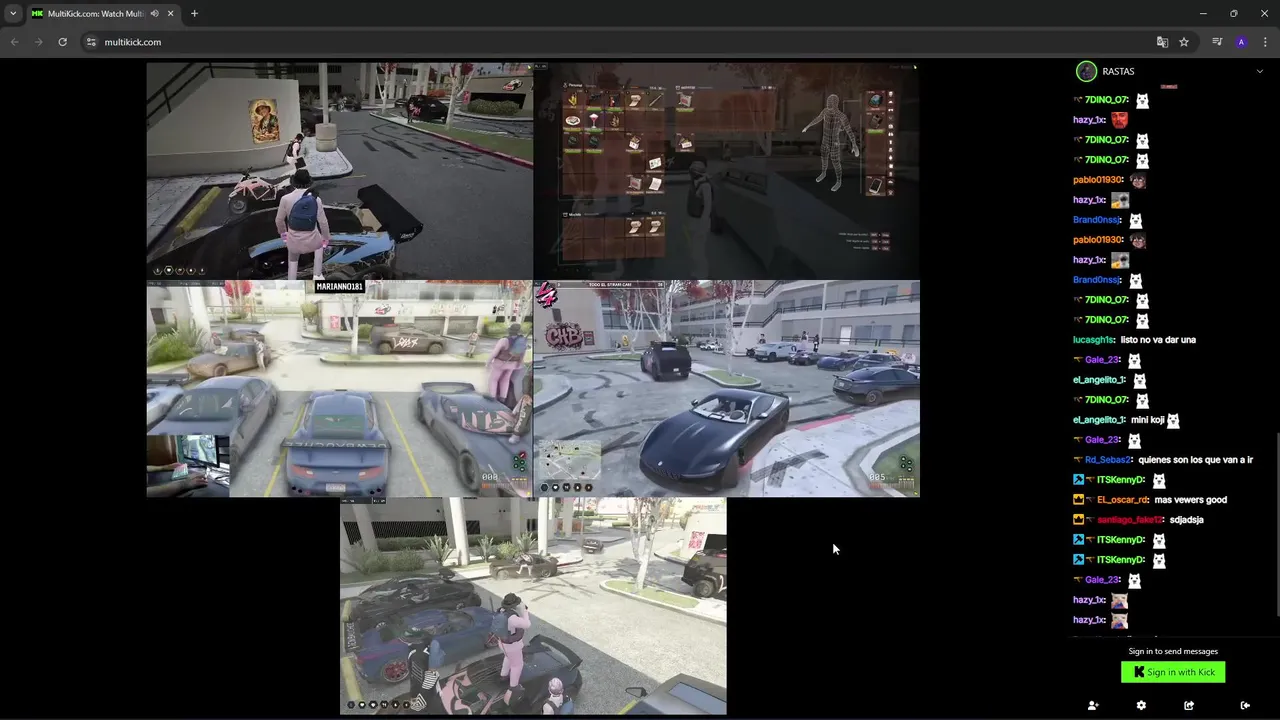Click the MARIANNO181 stream video
This screenshot has height=720, width=1280.
click(x=340, y=388)
